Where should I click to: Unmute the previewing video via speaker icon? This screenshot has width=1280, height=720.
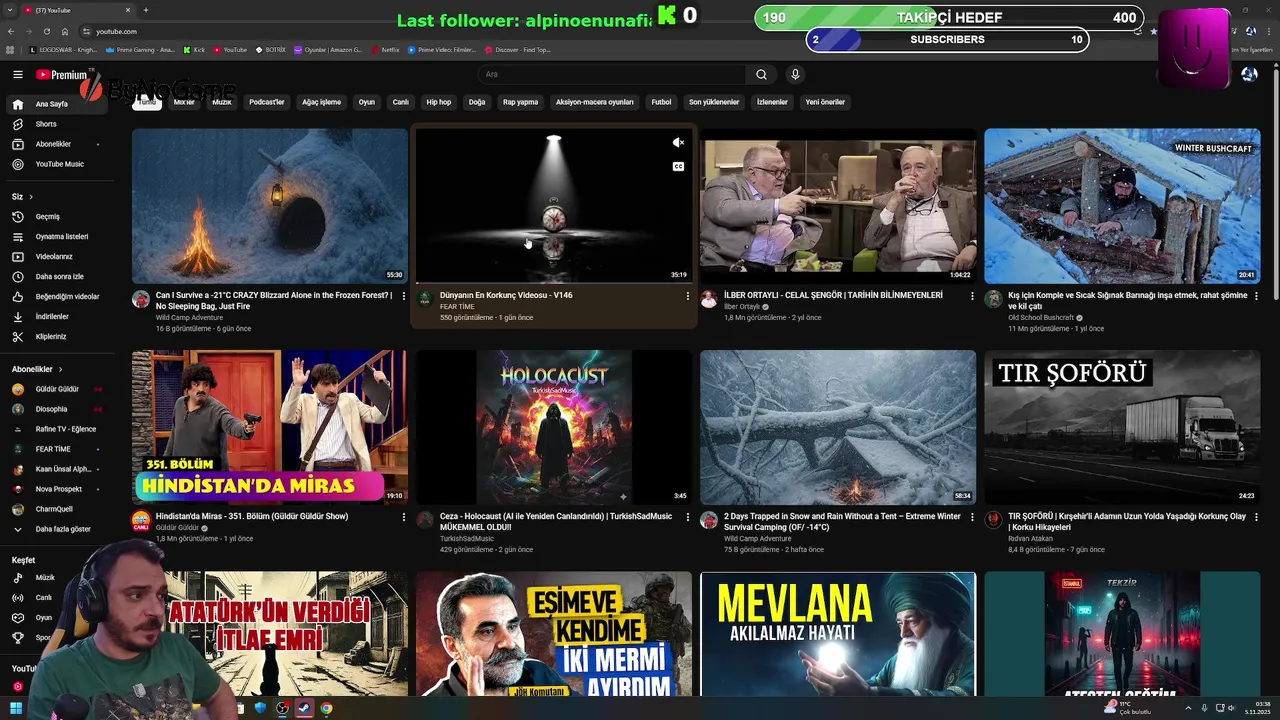pyautogui.click(x=678, y=143)
